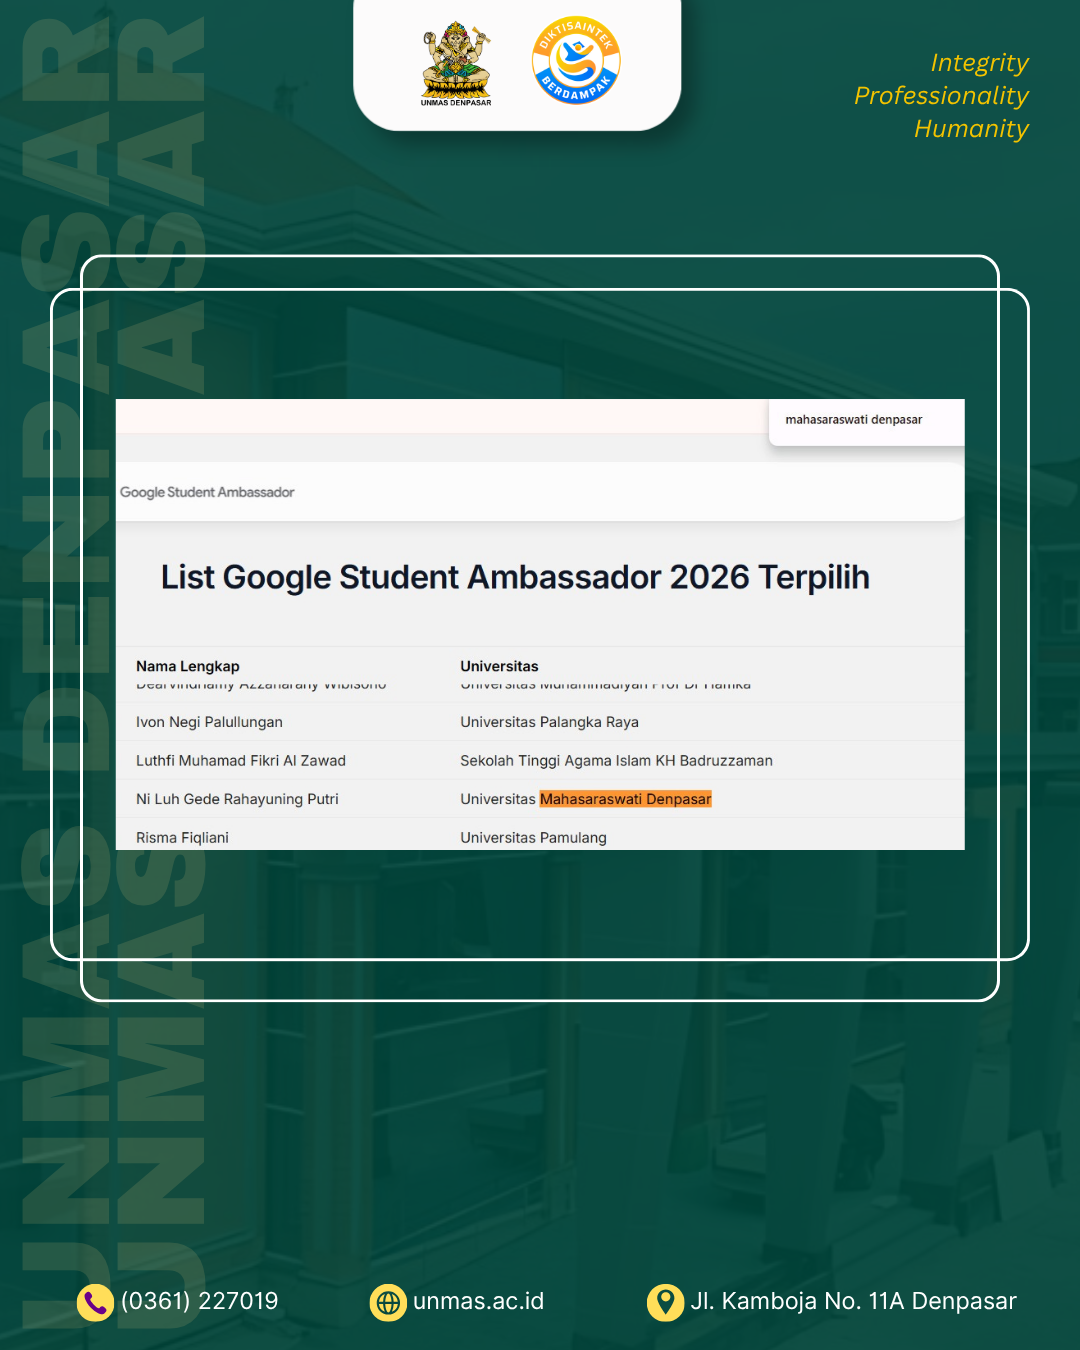1080x1350 pixels.
Task: Open the Universitas column header
Action: coord(499,666)
